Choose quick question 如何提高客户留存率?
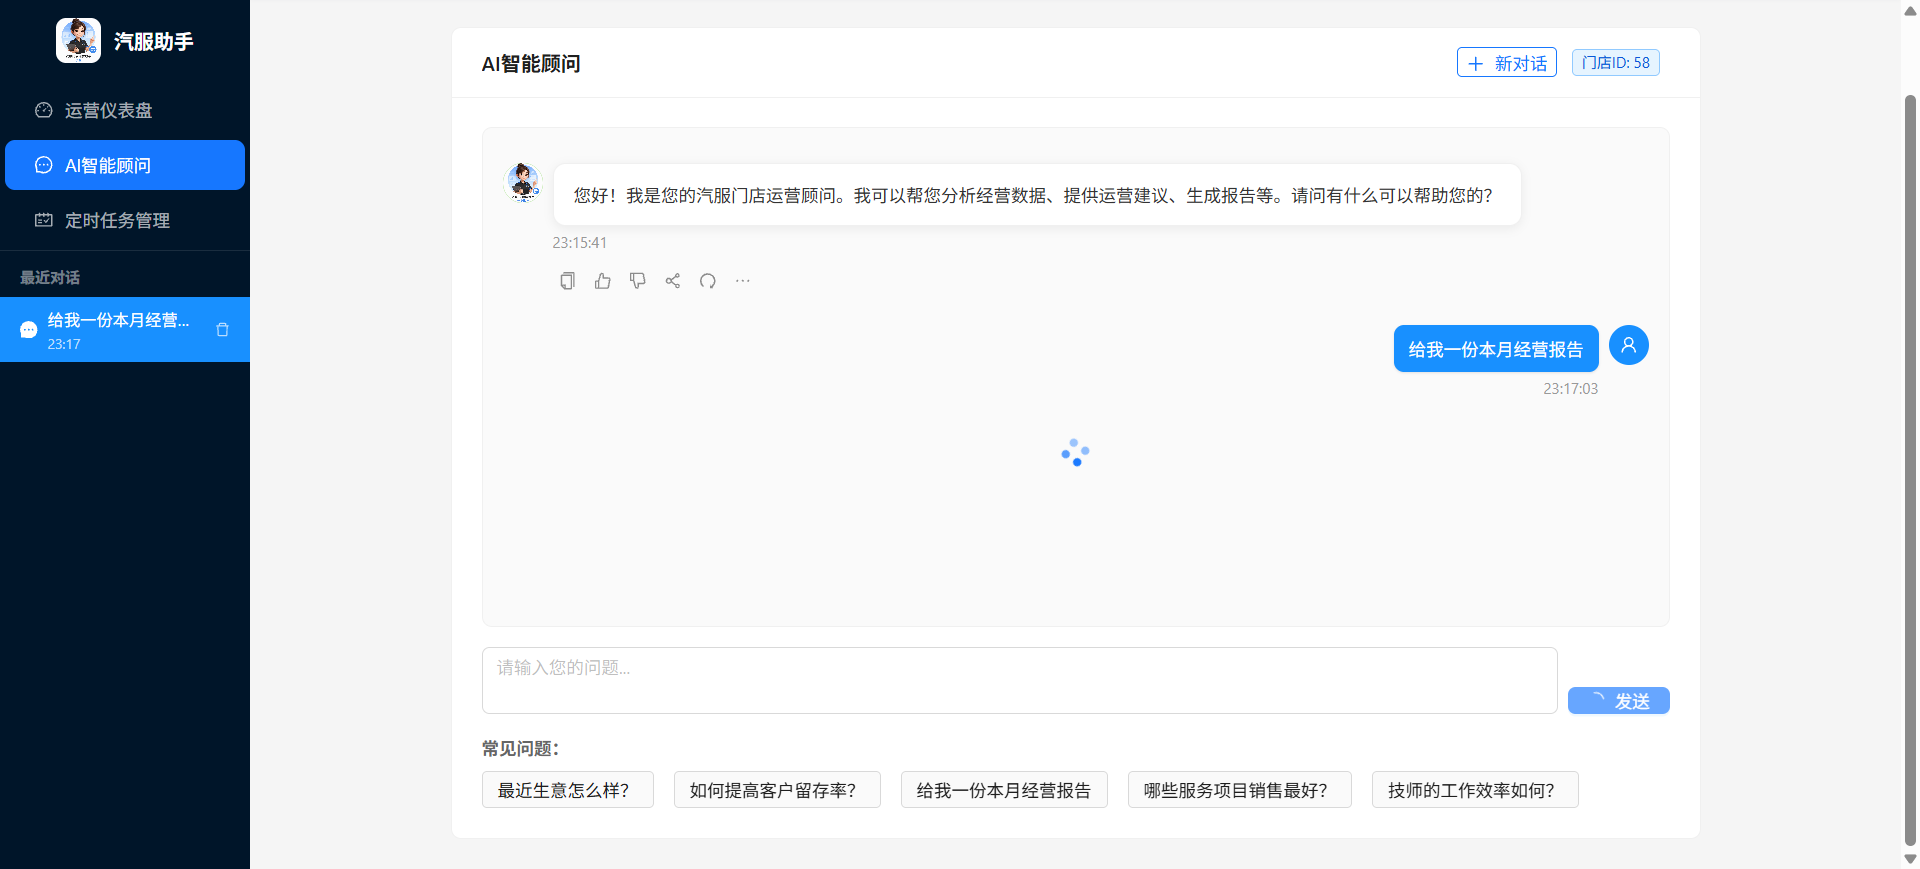This screenshot has width=1920, height=869. 777,790
